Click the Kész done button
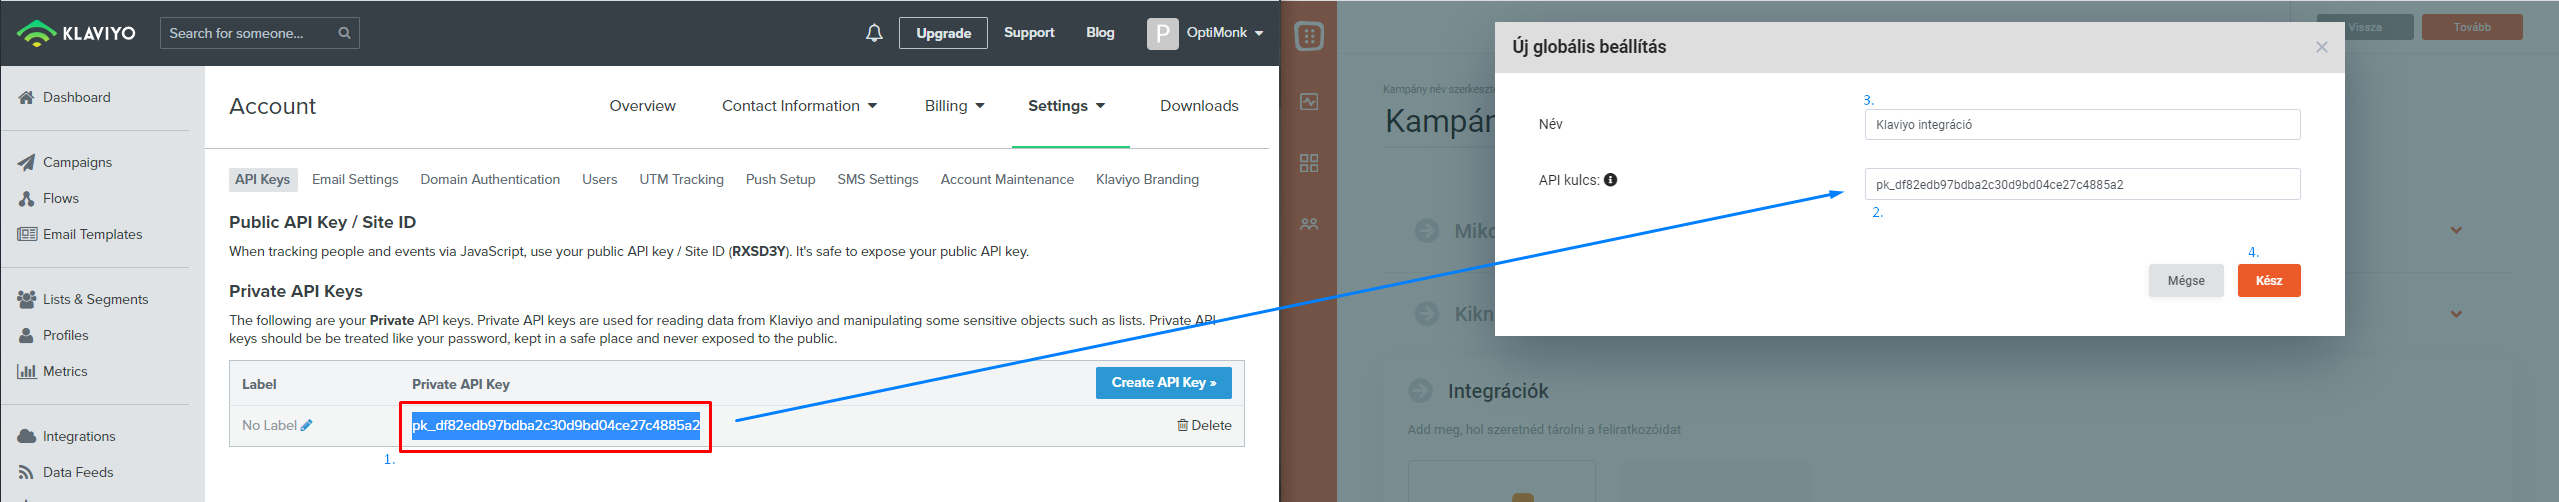This screenshot has width=2559, height=502. coord(2269,281)
